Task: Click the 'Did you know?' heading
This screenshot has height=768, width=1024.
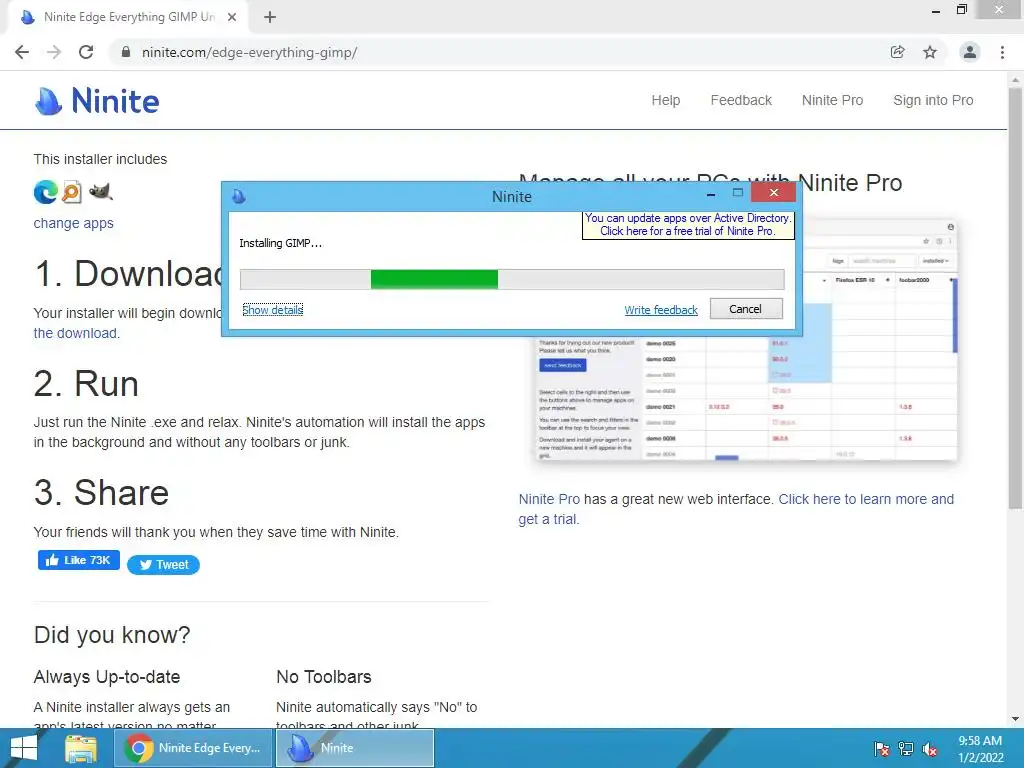Action: [112, 635]
